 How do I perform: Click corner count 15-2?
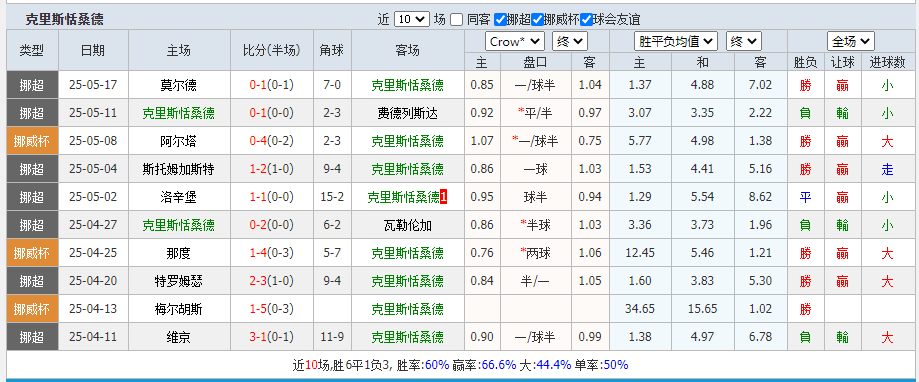coord(332,197)
